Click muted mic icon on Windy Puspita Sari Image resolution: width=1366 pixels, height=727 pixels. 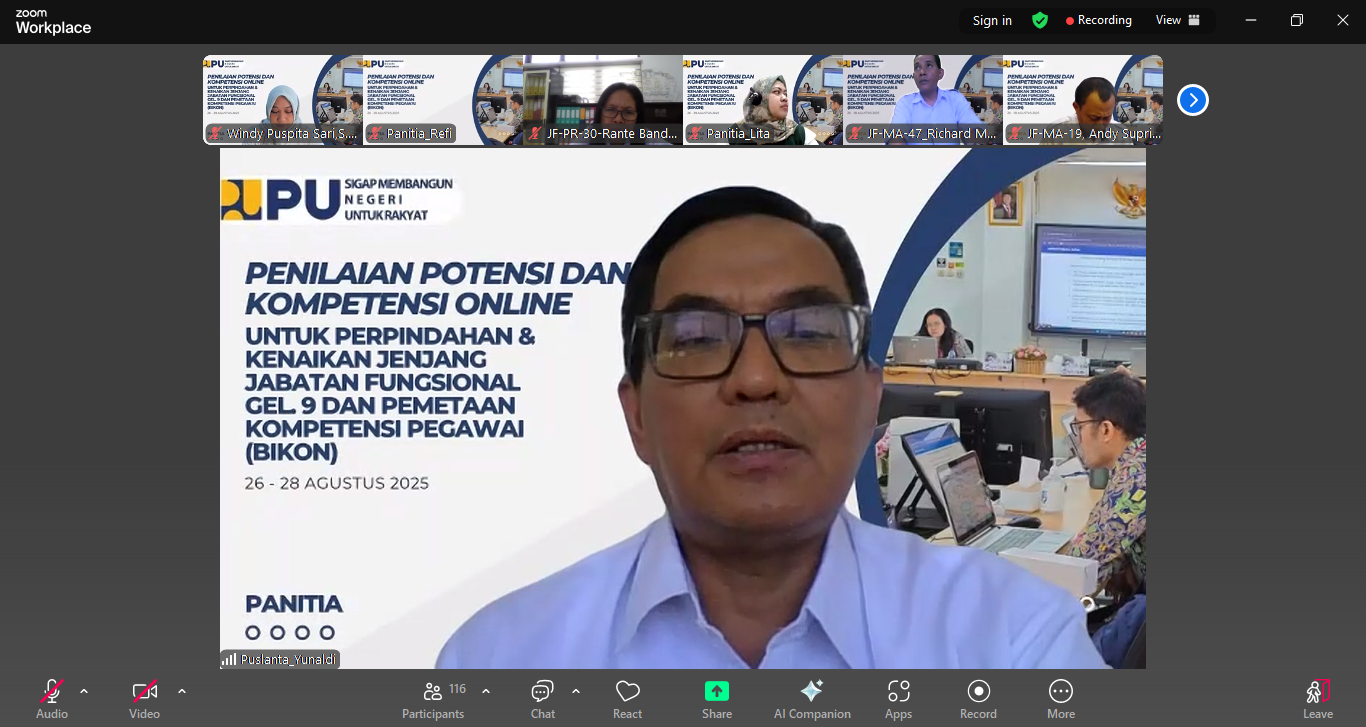tap(215, 133)
